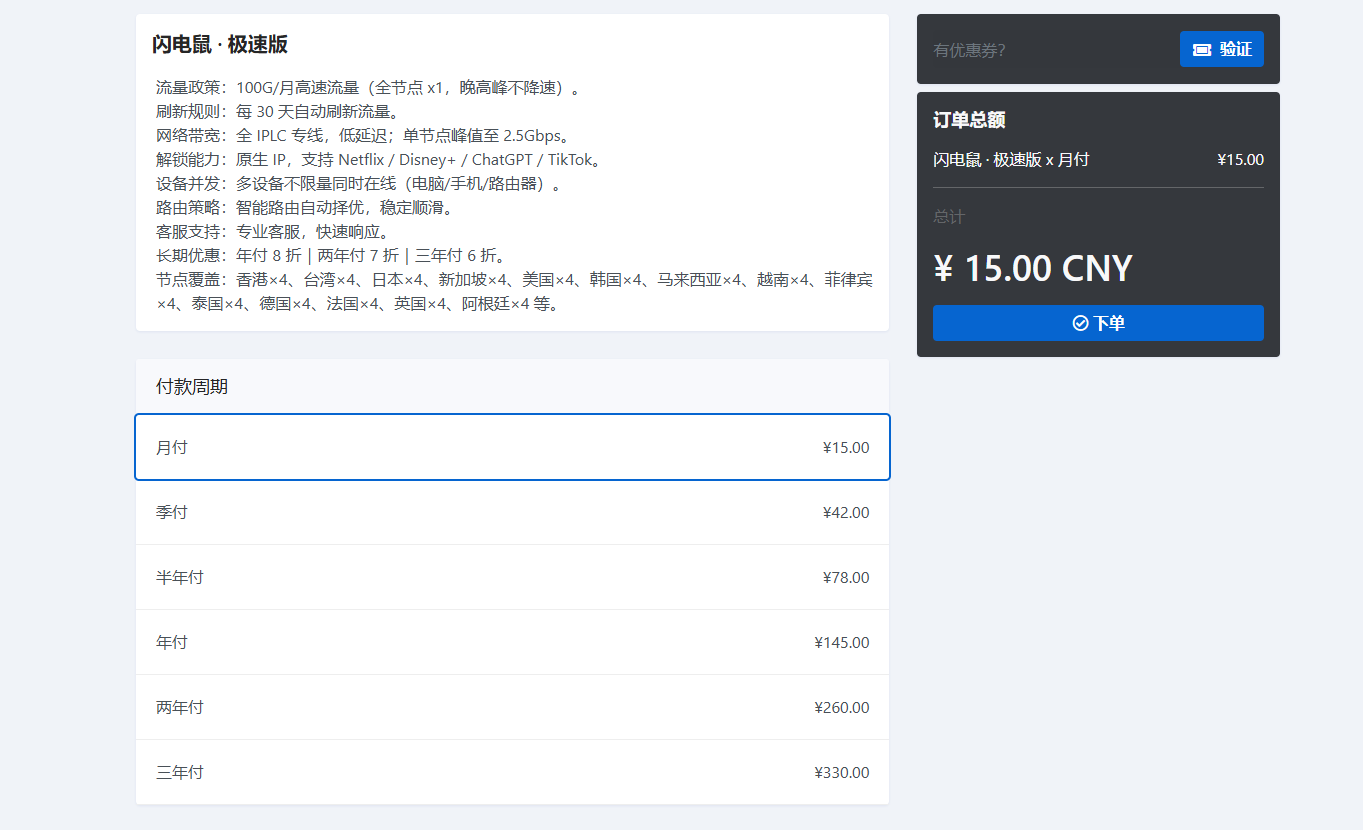Viewport: 1363px width, 830px height.
Task: Click the 订单总额 heading
Action: (969, 120)
